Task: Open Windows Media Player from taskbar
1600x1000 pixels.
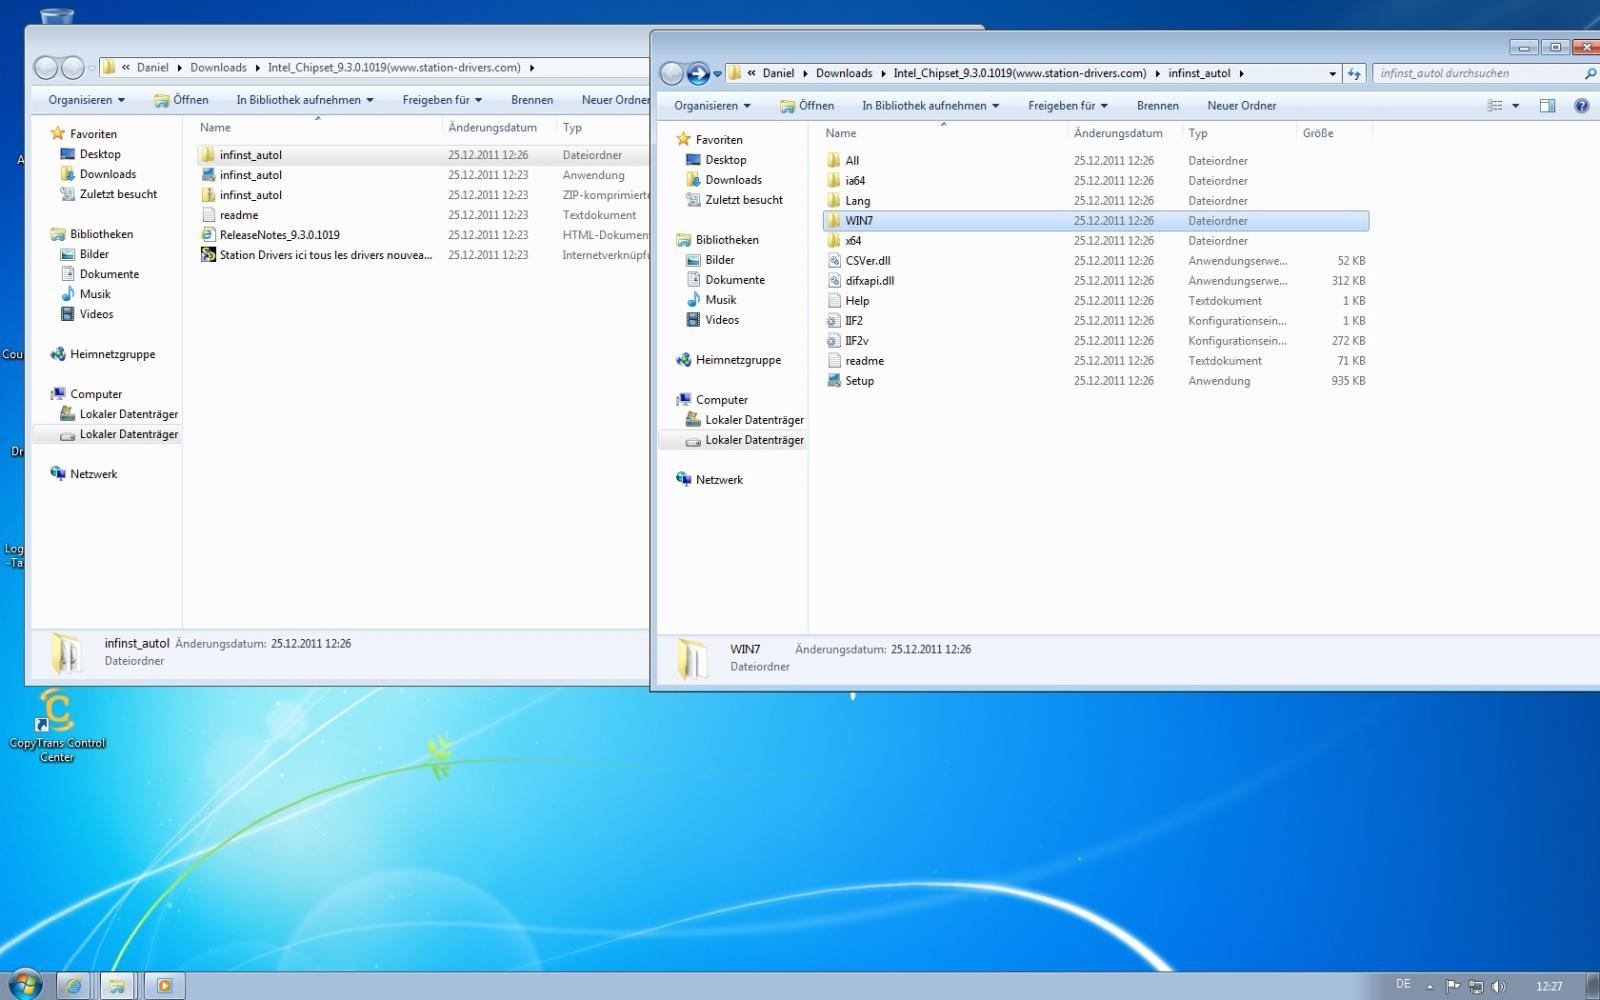Action: [164, 986]
